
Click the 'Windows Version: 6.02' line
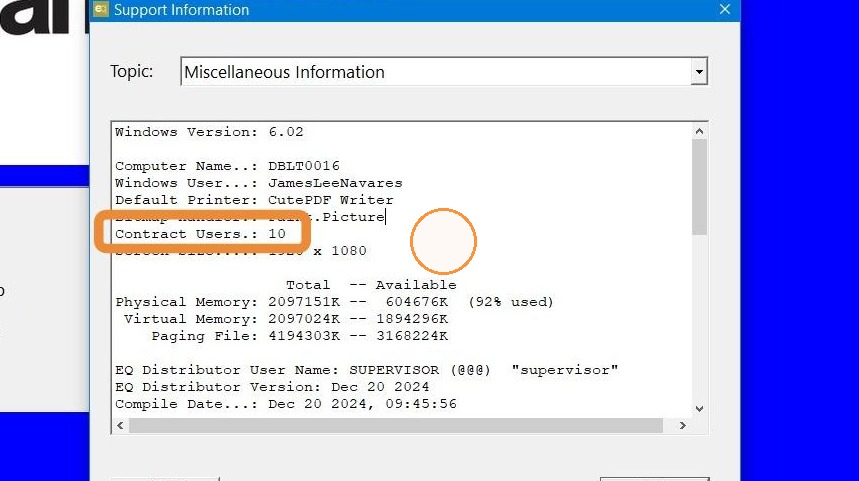[x=209, y=132]
